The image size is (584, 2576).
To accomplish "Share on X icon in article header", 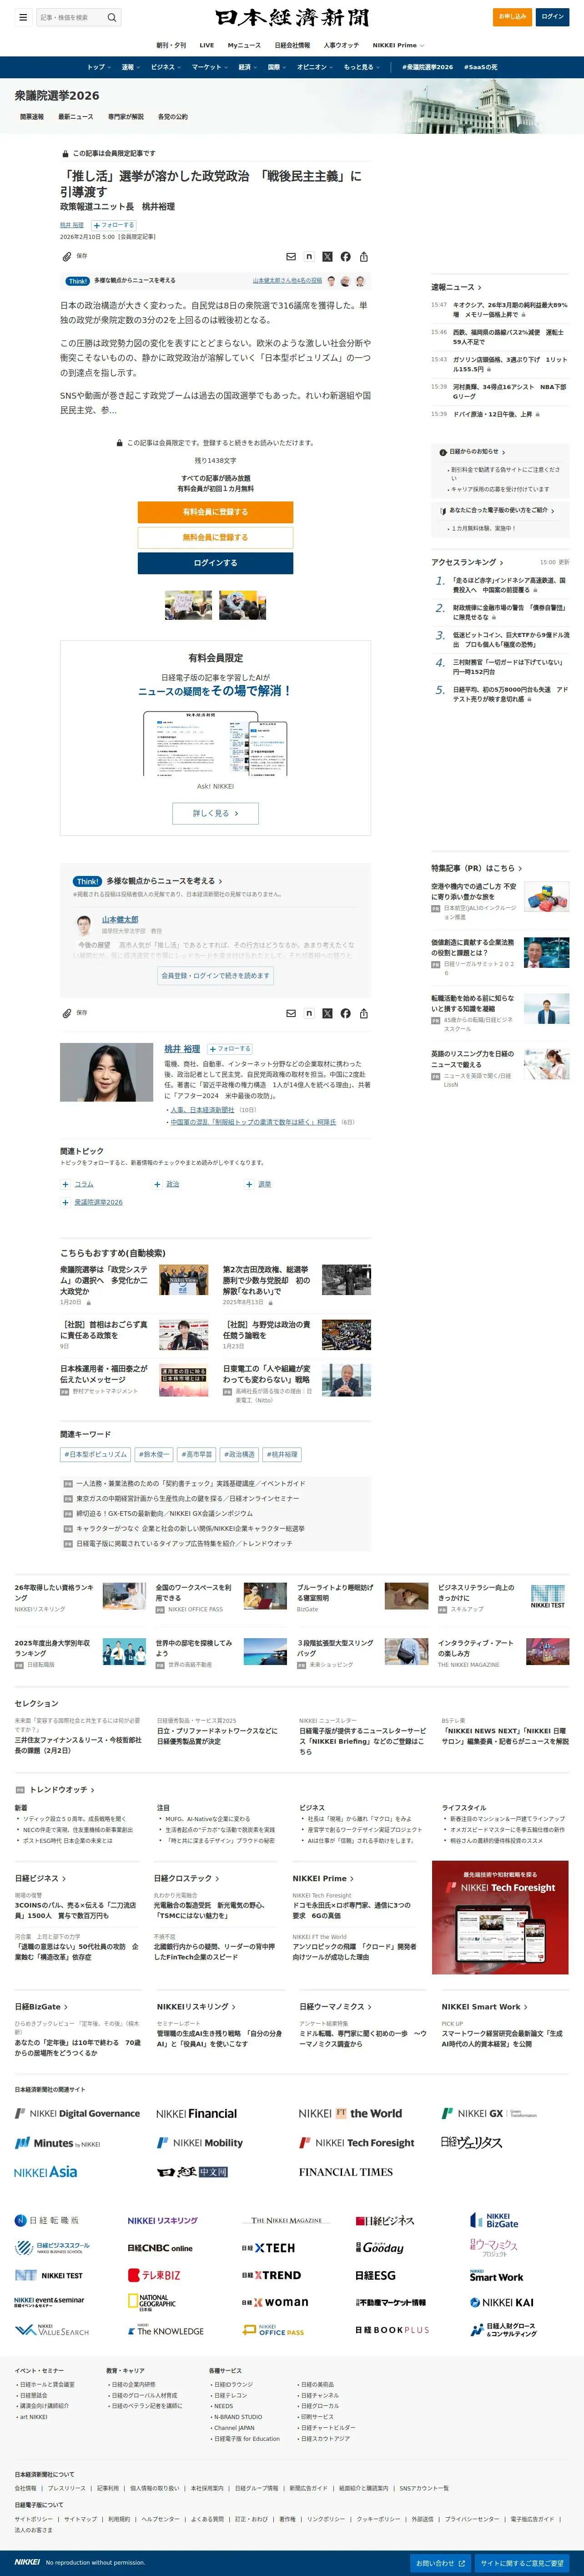I will [327, 257].
